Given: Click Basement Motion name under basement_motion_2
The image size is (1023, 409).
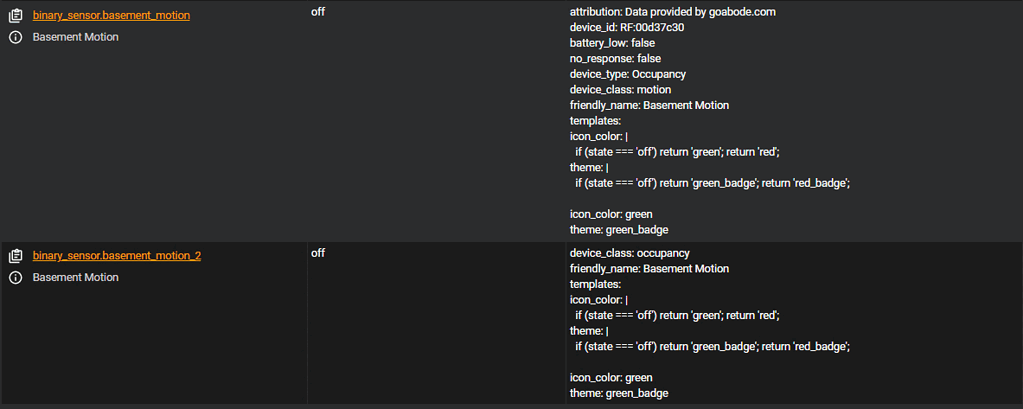Looking at the screenshot, I should point(75,277).
